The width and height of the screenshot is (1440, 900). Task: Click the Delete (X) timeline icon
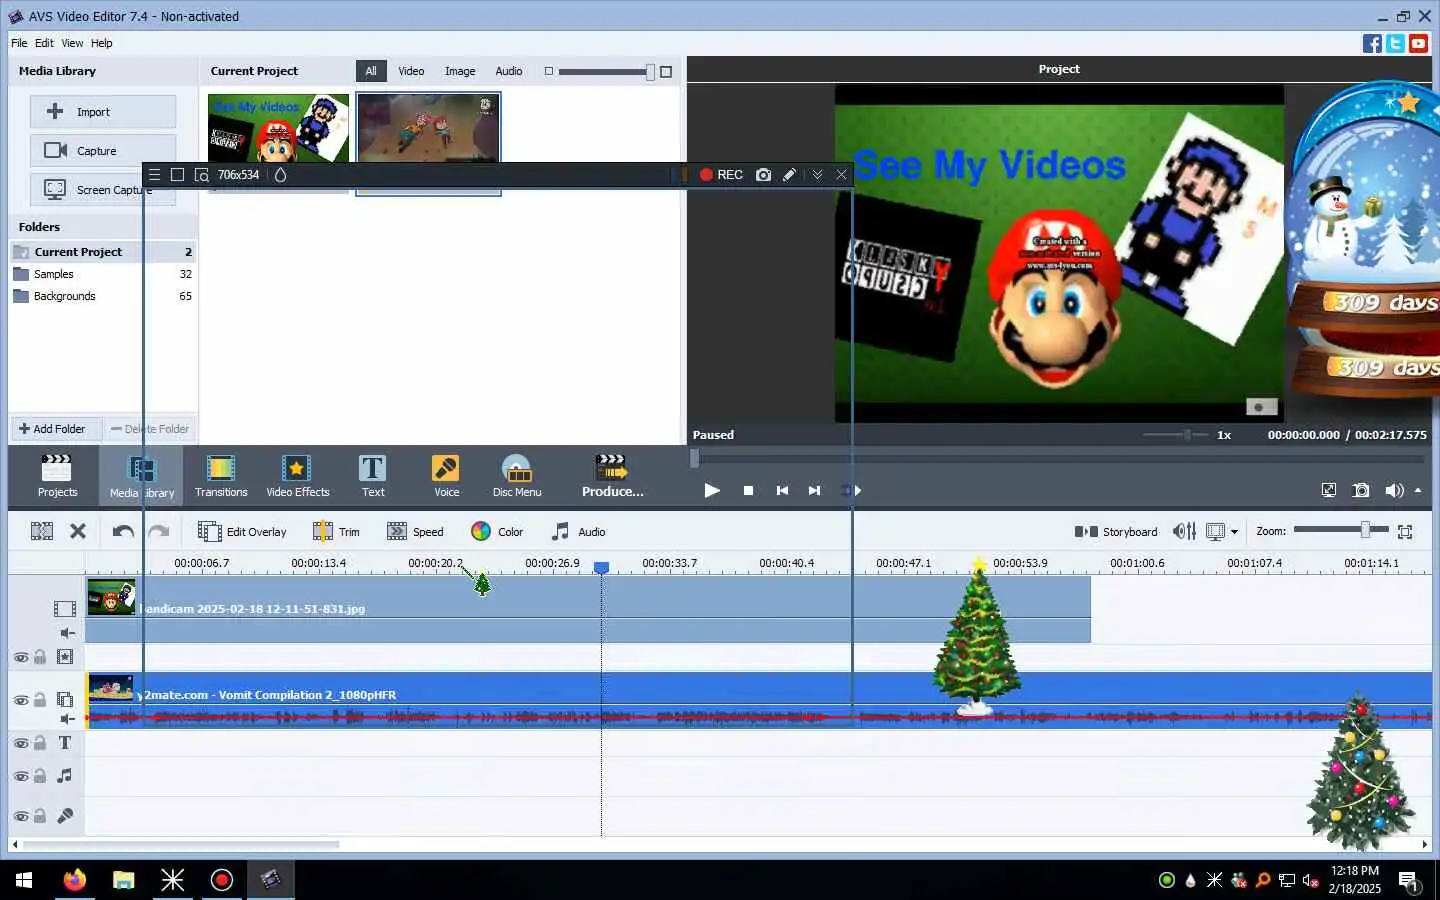[x=78, y=531]
